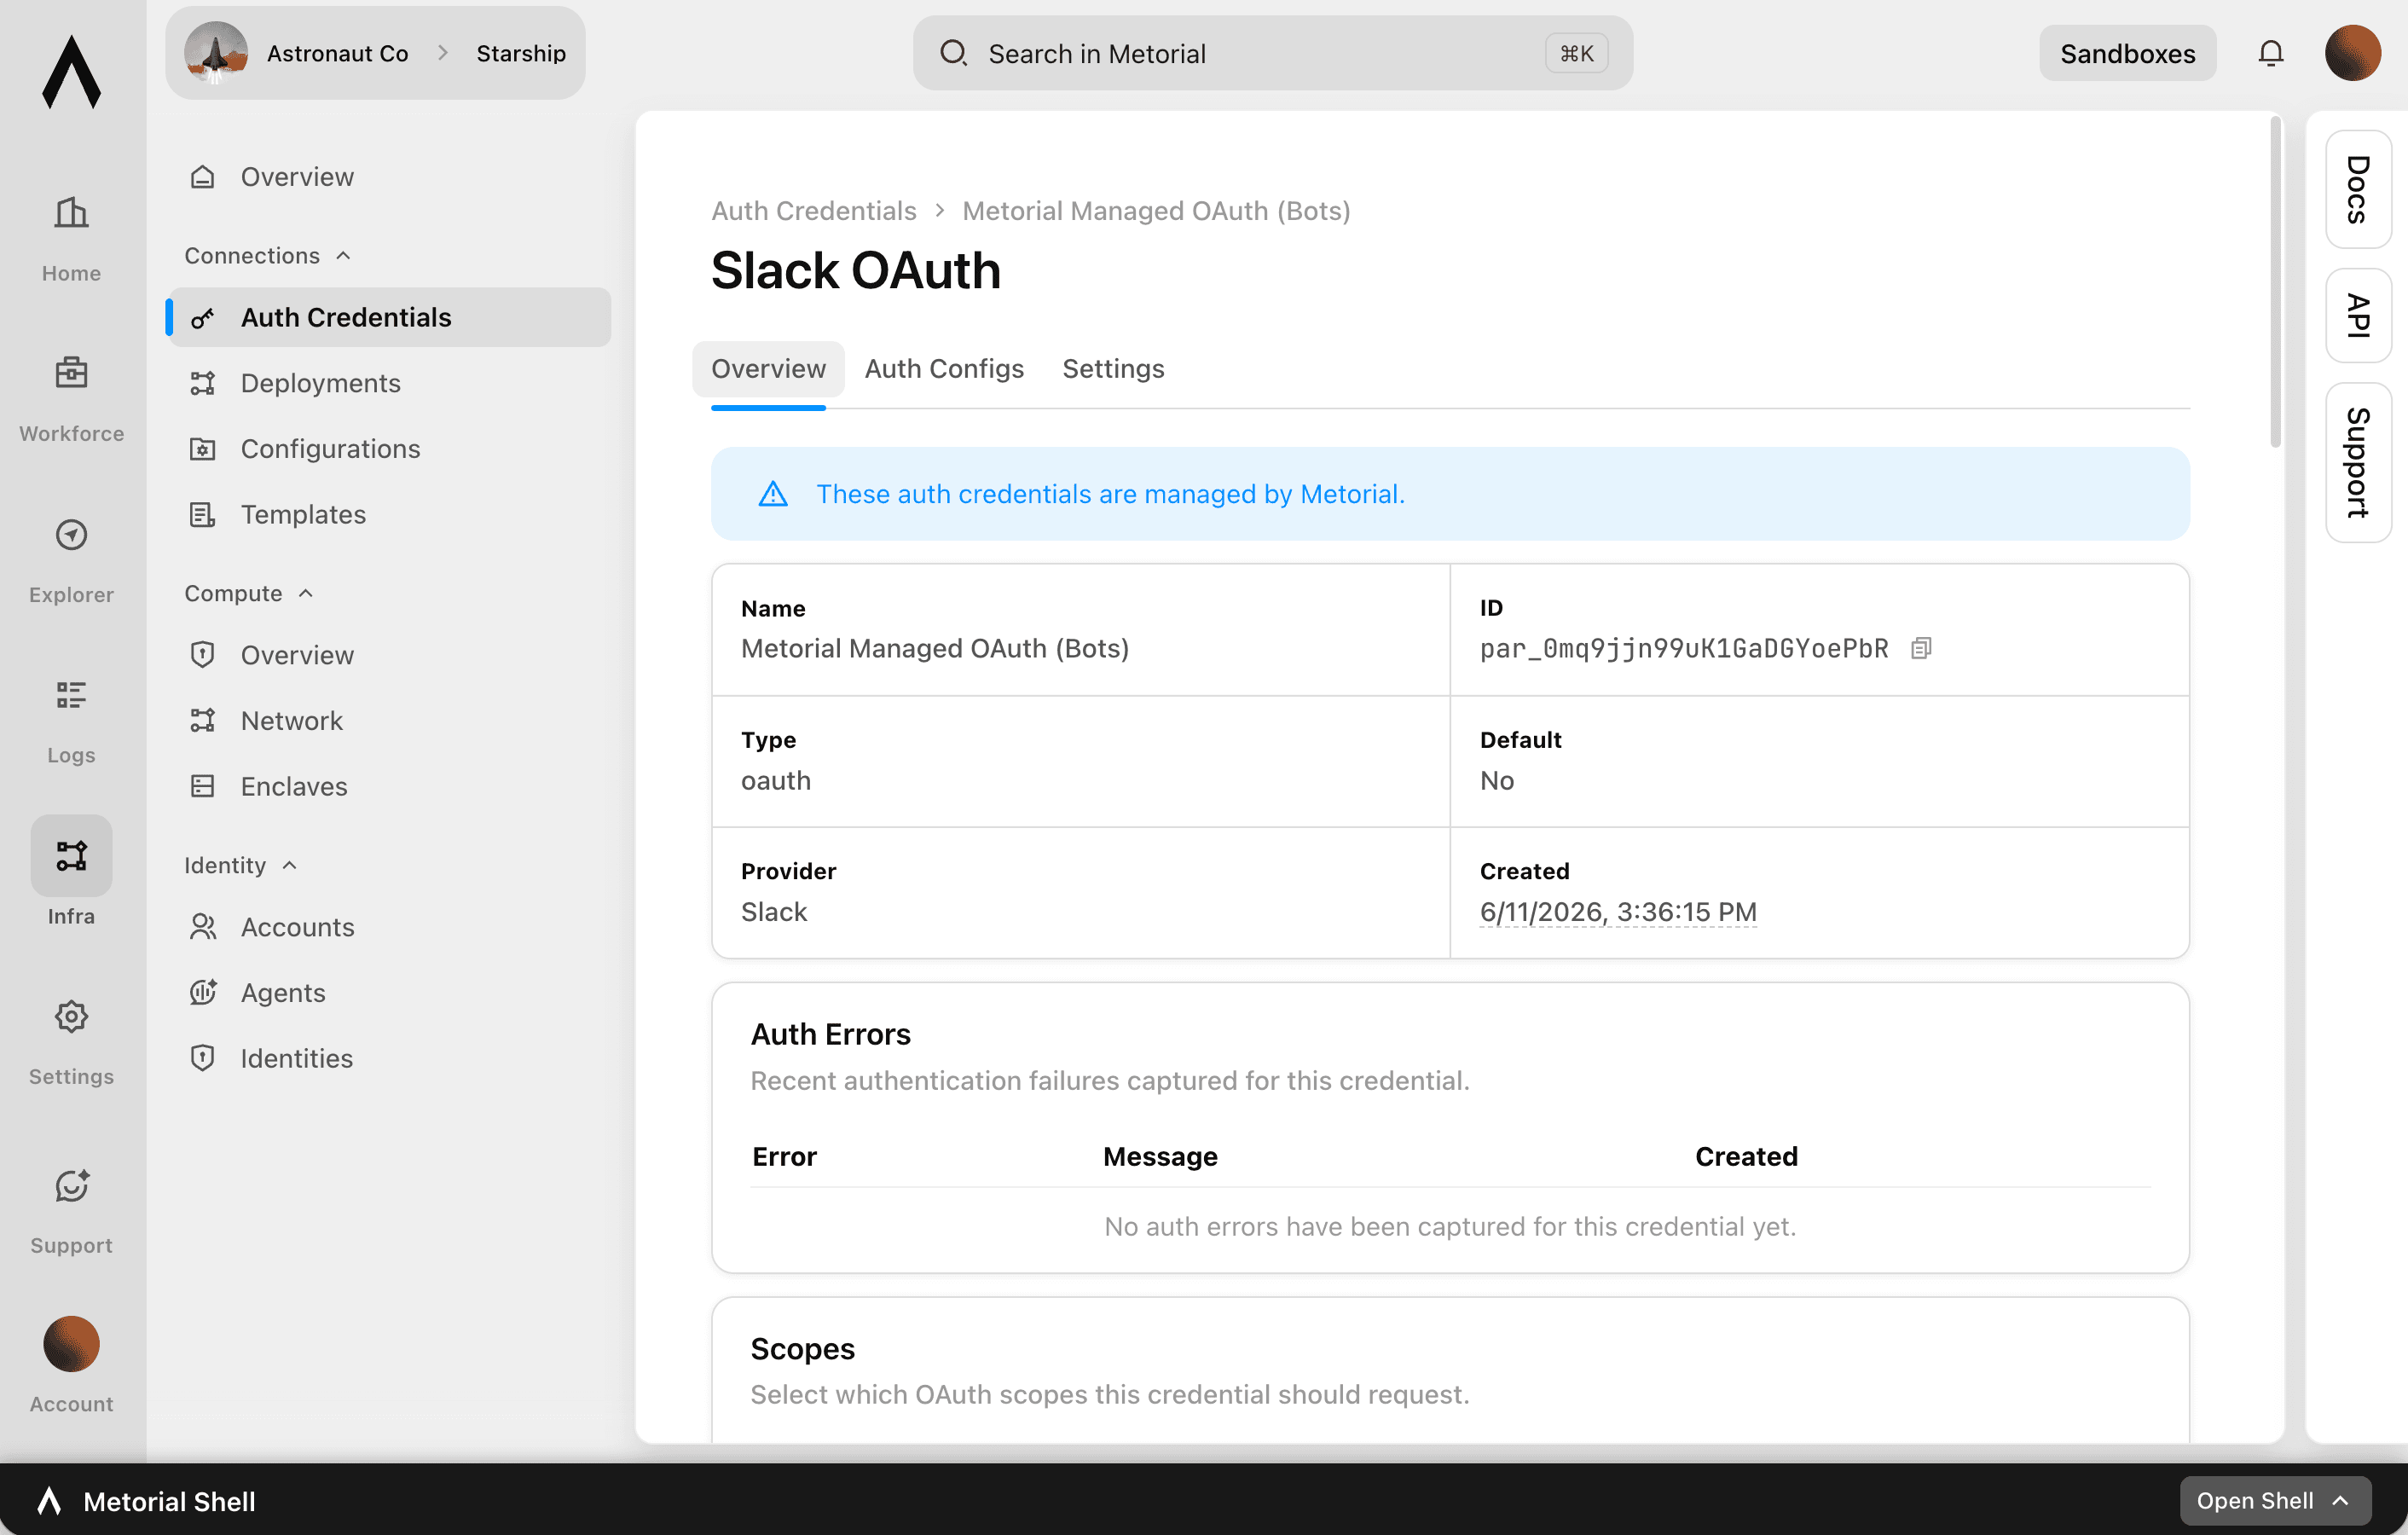The width and height of the screenshot is (2408, 1535).
Task: Select the Infra icon in left rail
Action: pos(71,855)
